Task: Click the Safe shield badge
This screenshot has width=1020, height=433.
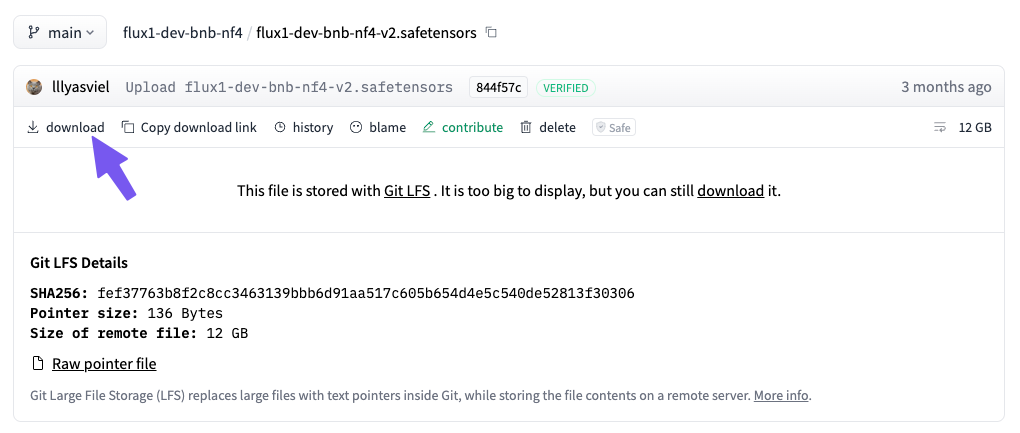Action: click(x=613, y=127)
